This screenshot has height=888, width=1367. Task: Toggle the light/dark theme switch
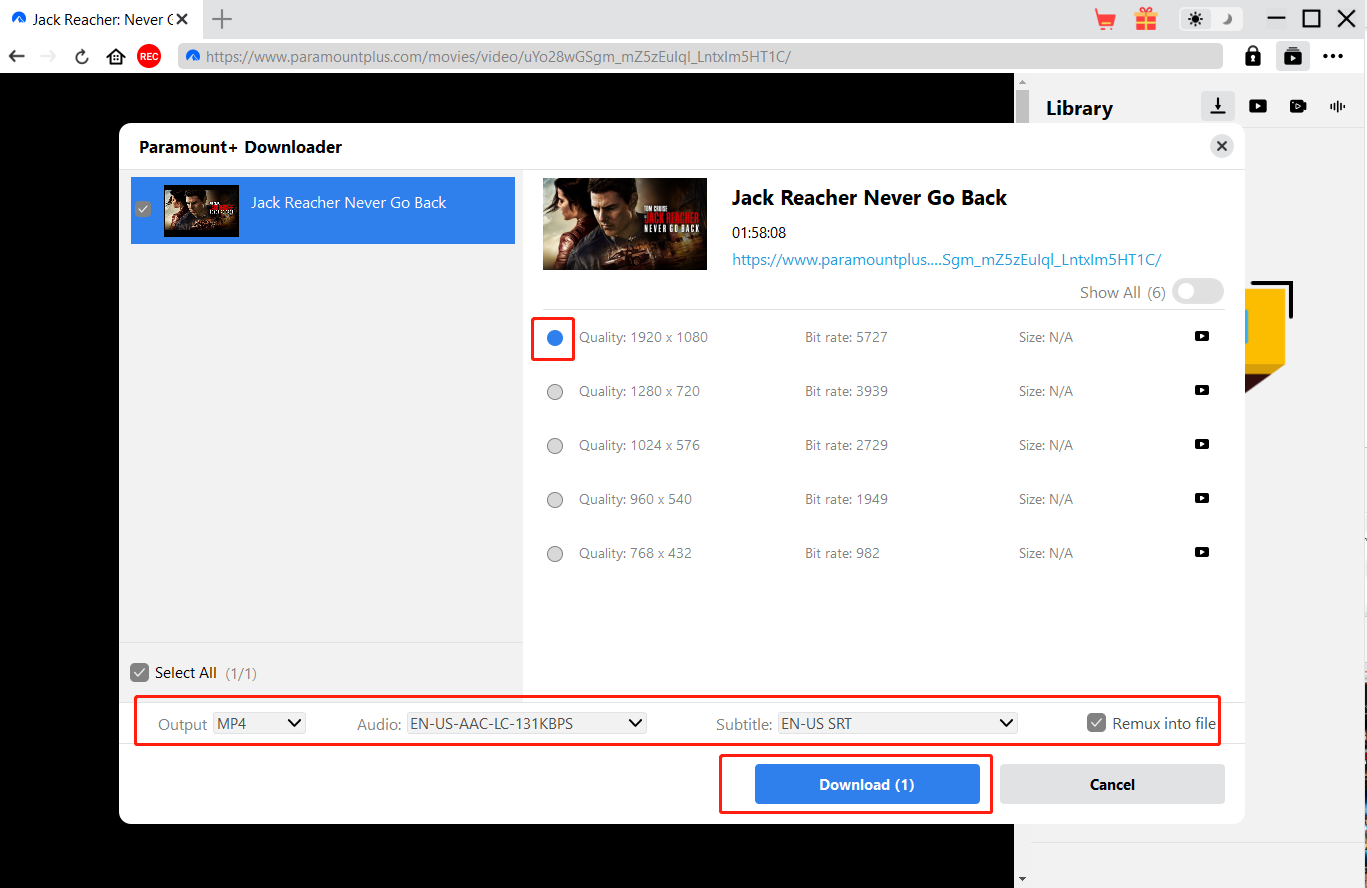1211,19
